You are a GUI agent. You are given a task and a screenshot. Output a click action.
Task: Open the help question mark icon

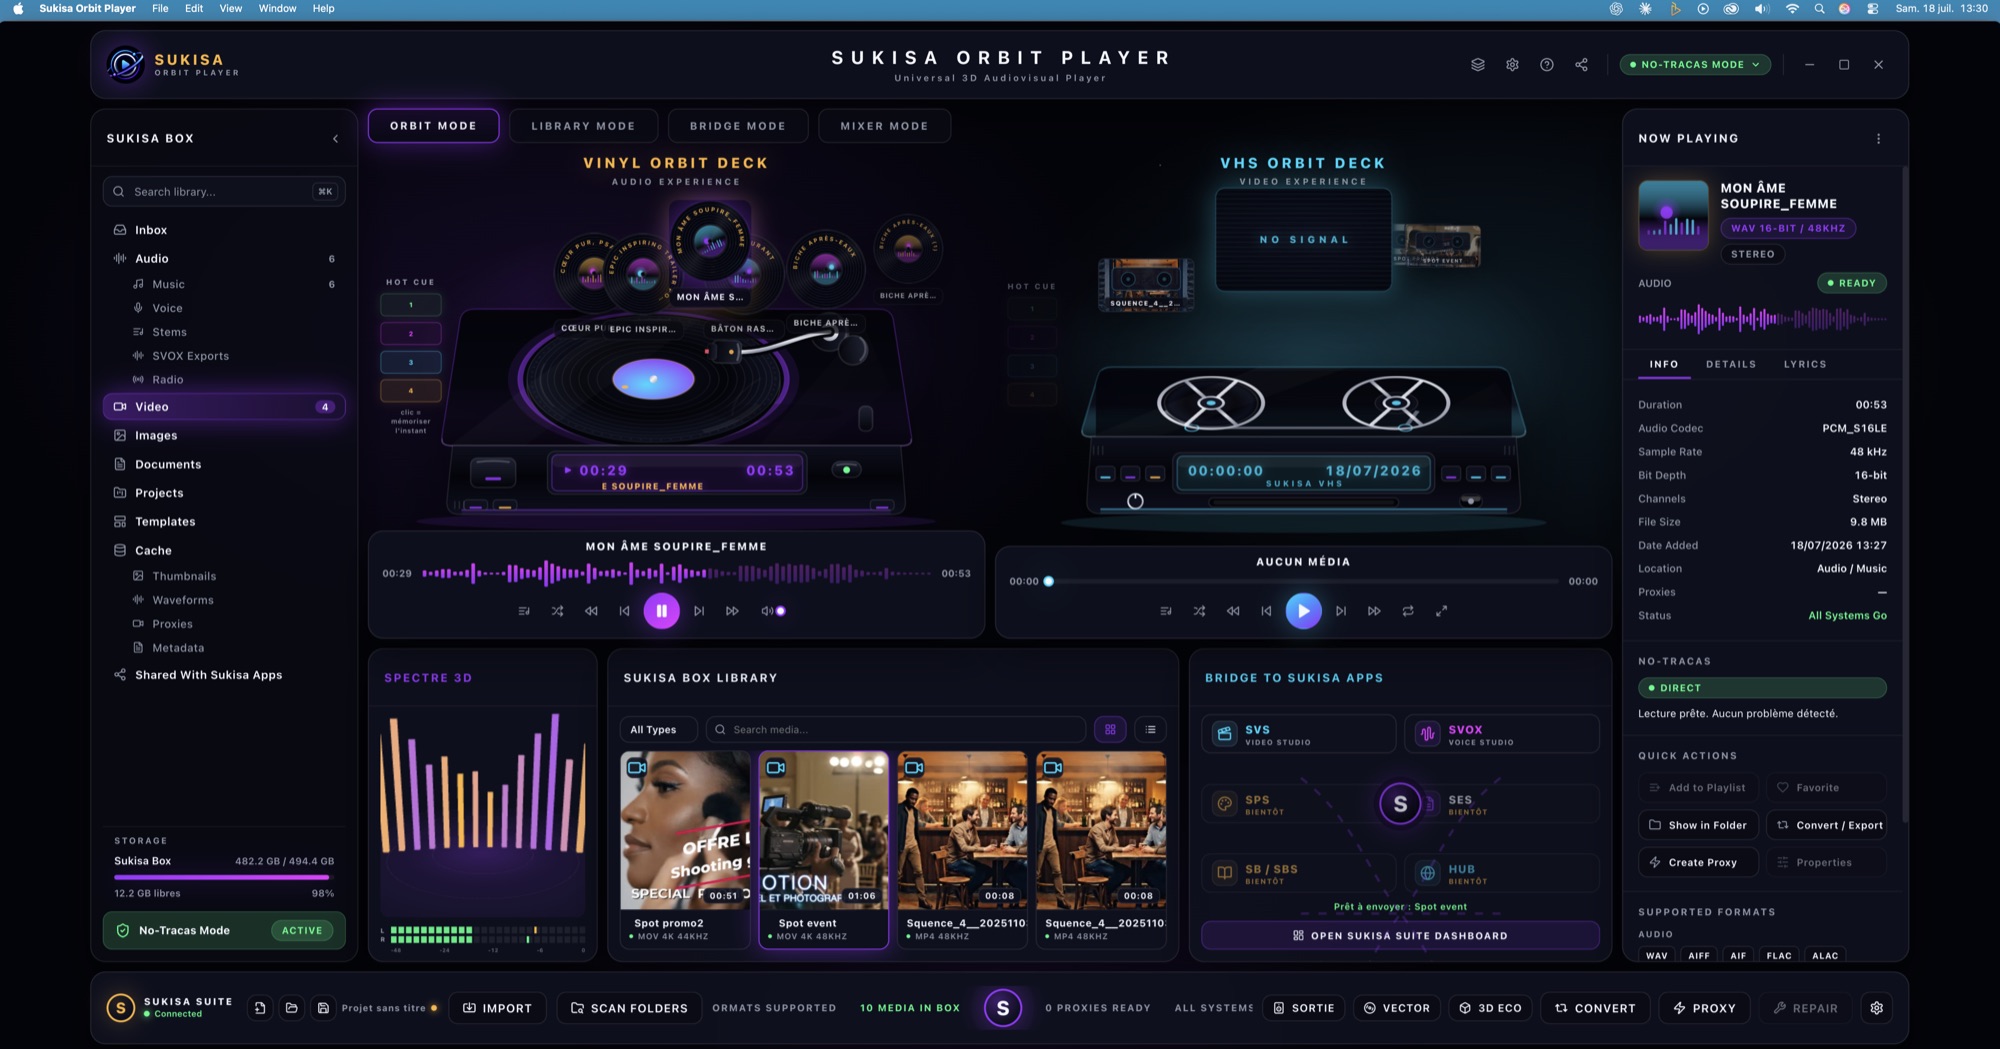(1547, 65)
